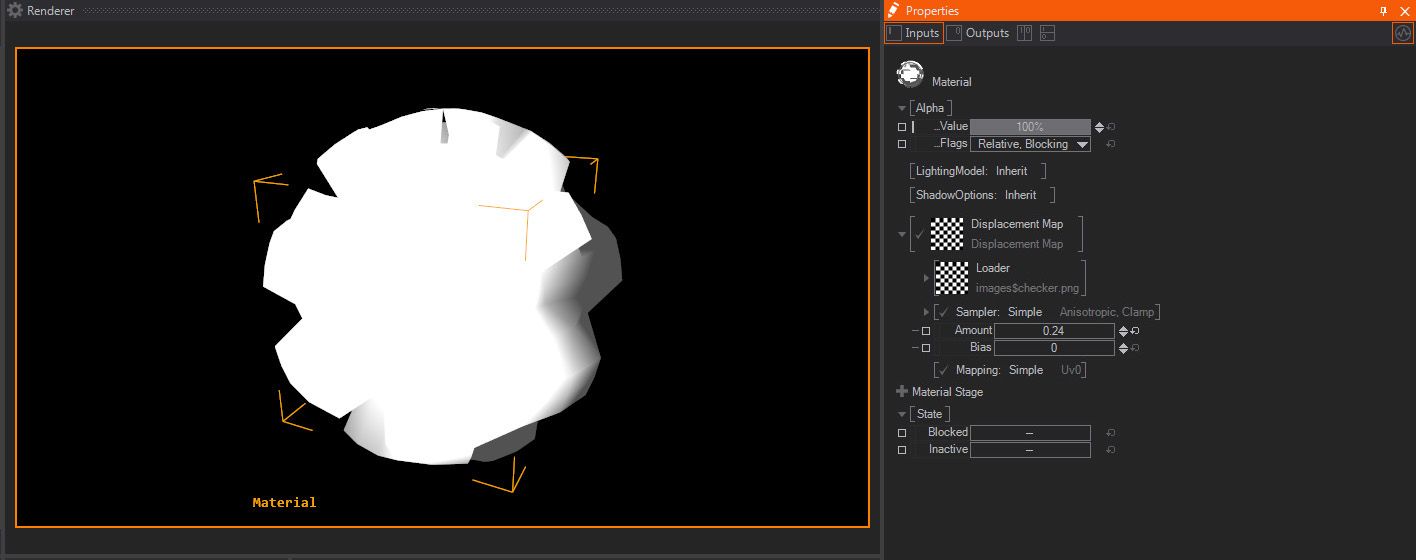Toggle the Sampler checkmark
Viewport: 1416px width, 560px height.
(943, 312)
